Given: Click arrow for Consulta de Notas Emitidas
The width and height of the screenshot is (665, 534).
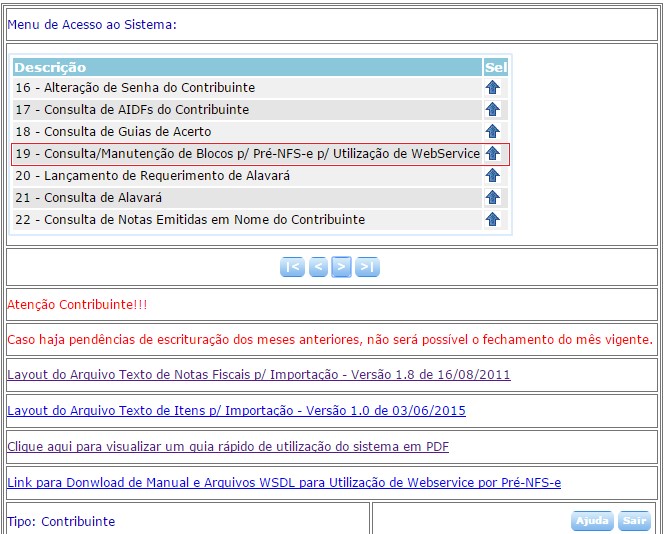Looking at the screenshot, I should pyautogui.click(x=492, y=220).
